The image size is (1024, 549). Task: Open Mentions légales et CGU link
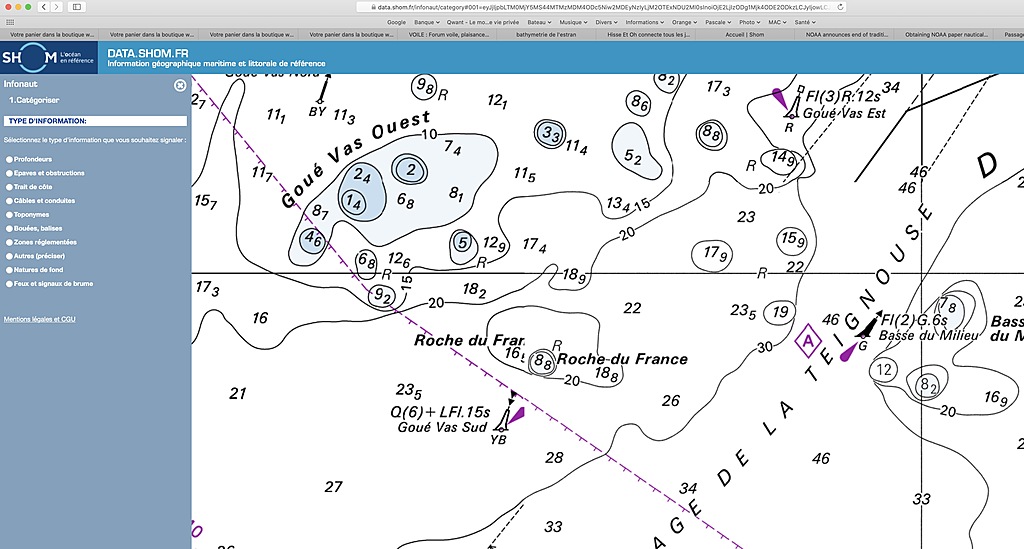point(39,319)
